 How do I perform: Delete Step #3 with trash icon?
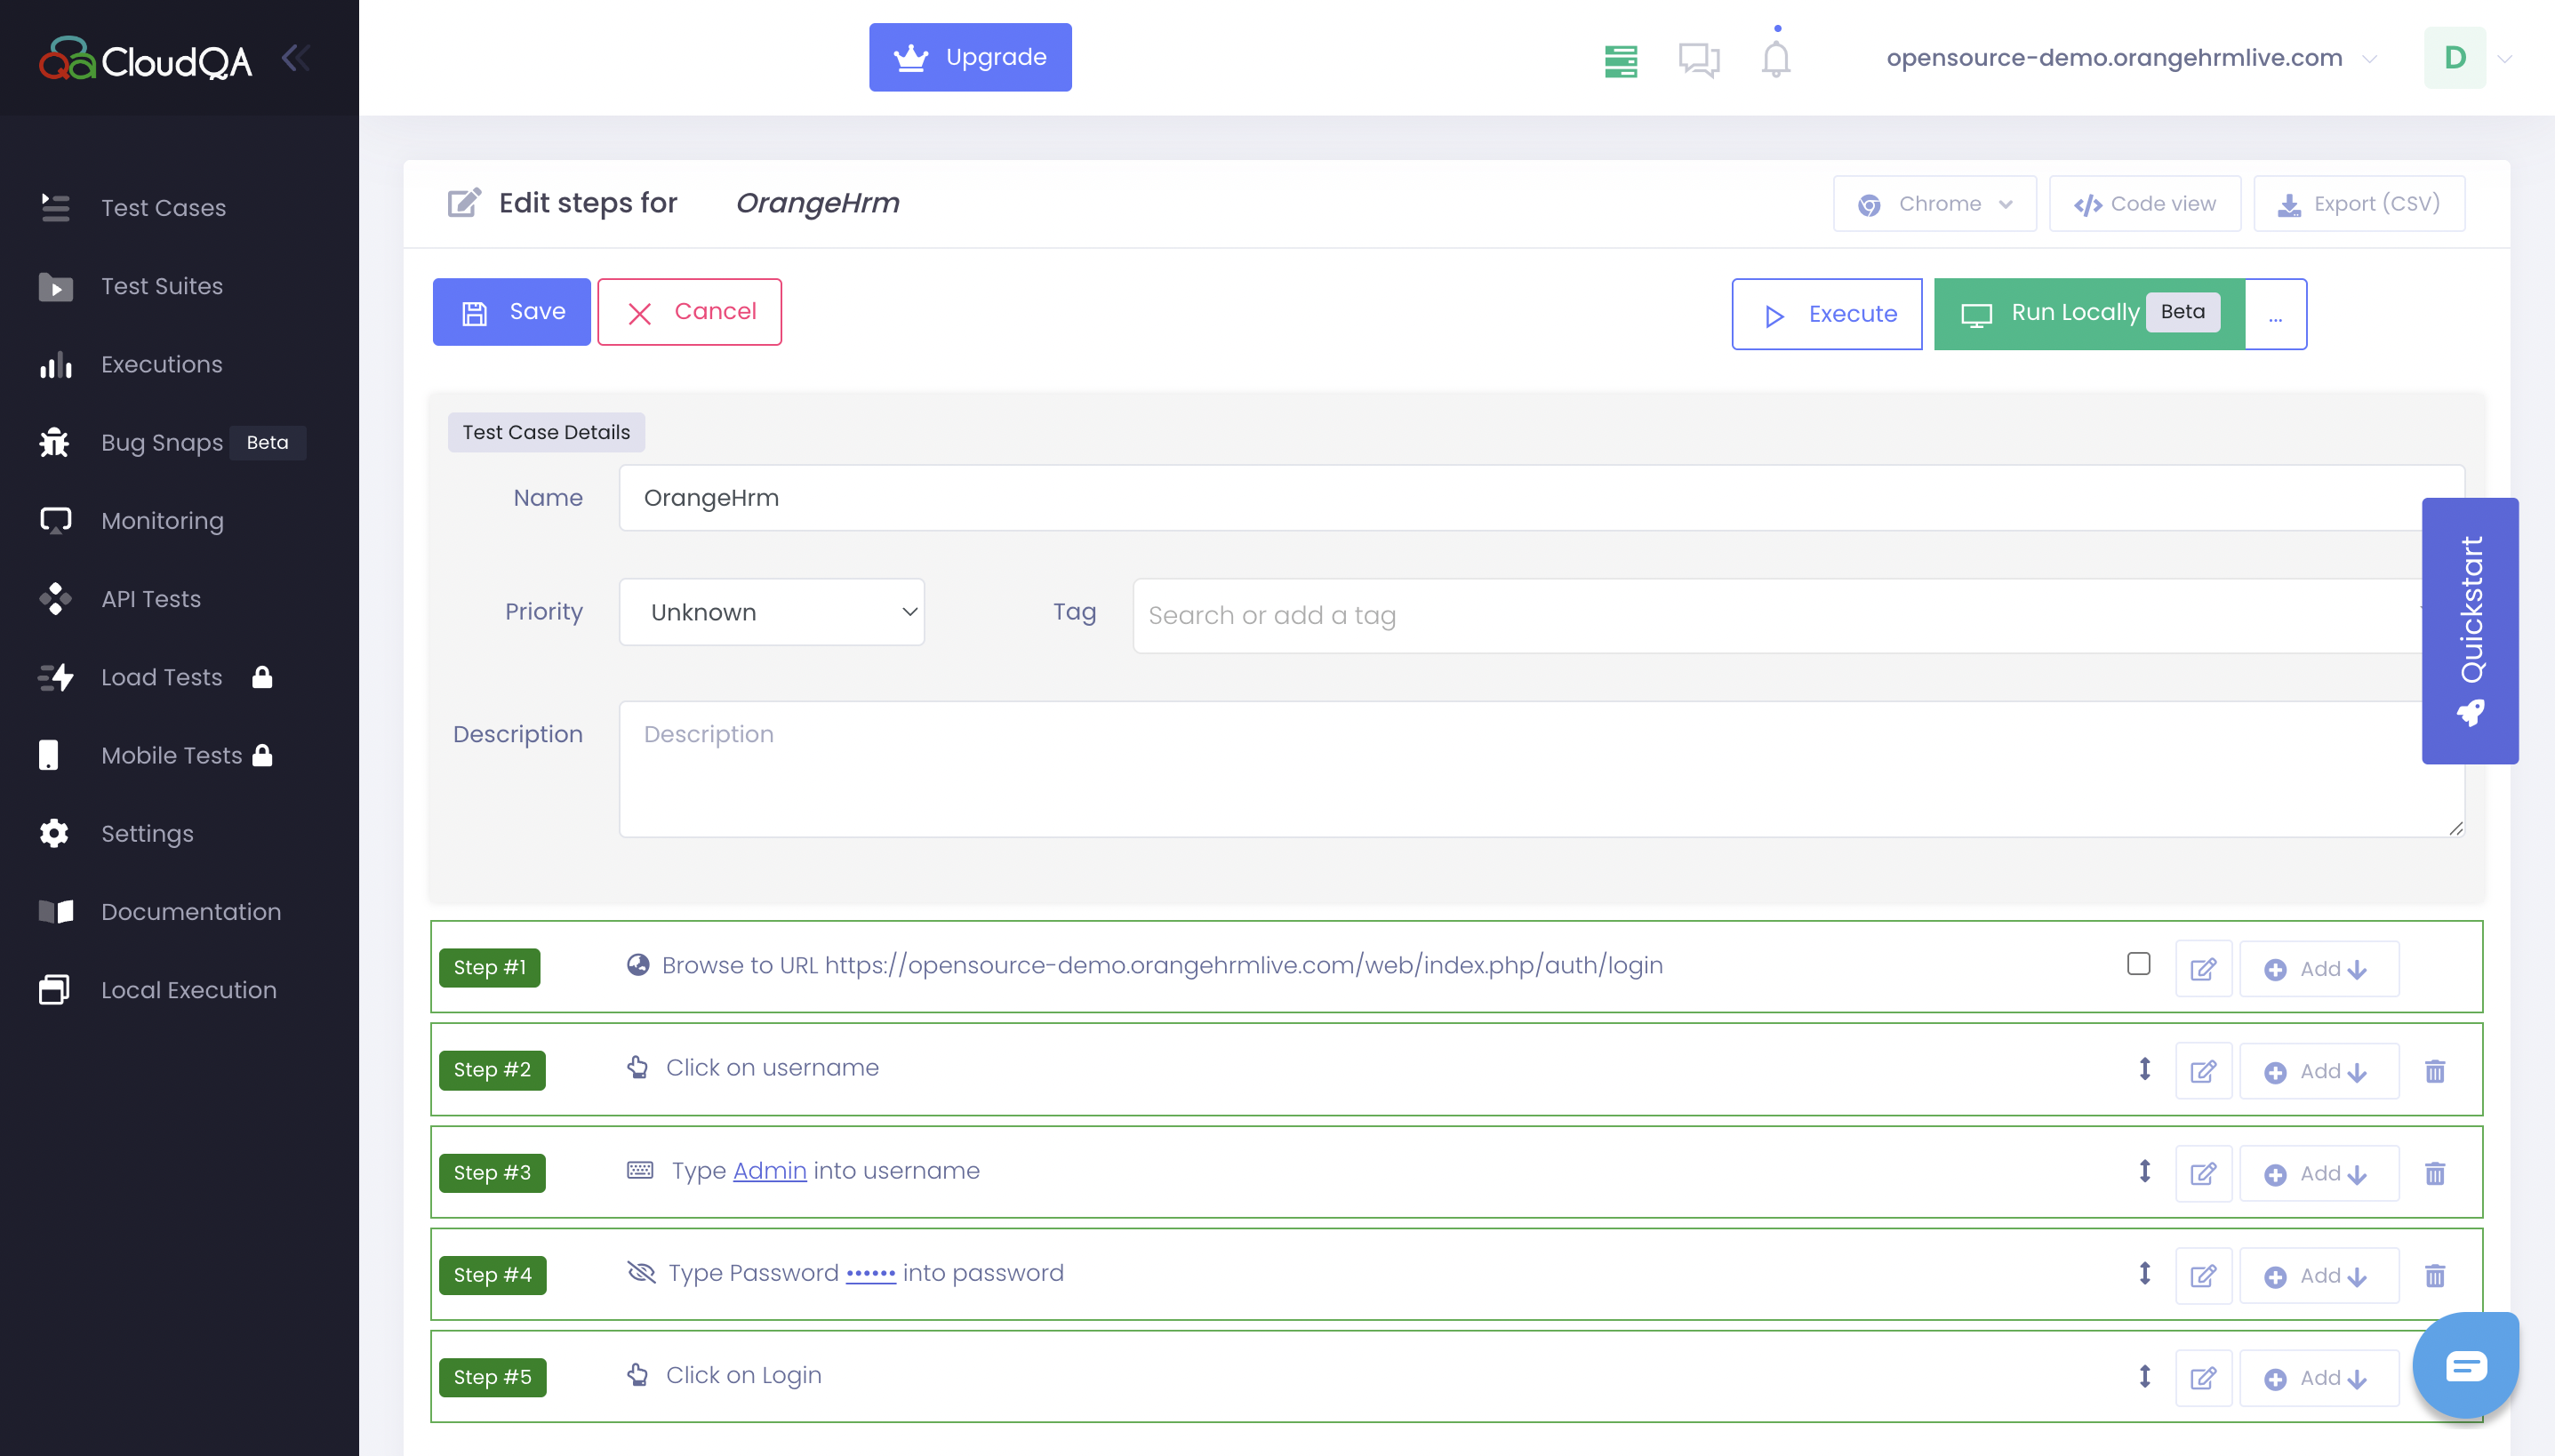pos(2434,1174)
